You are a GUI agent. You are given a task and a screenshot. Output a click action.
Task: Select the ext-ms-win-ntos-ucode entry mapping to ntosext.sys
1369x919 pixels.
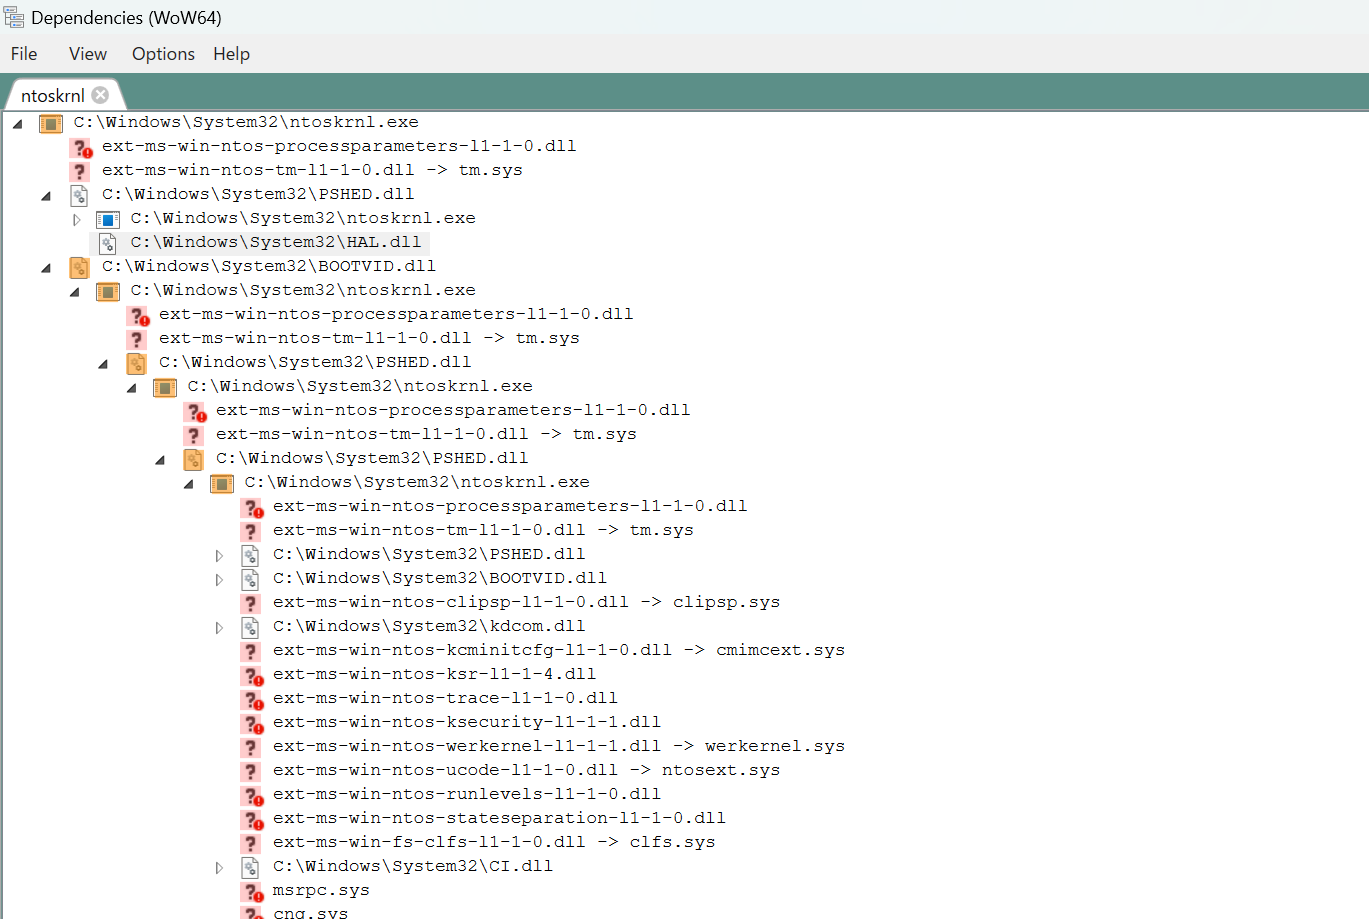(526, 770)
